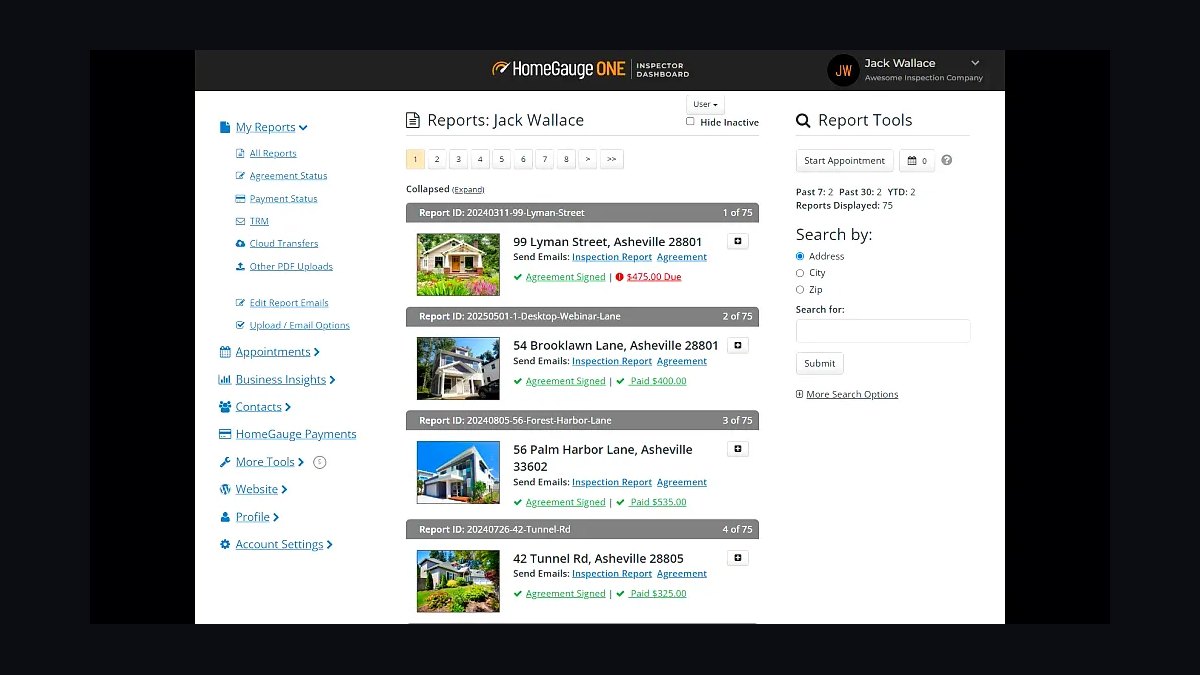The image size is (1200, 675).
Task: Click the Expand link next to Collapsed
Action: point(468,190)
